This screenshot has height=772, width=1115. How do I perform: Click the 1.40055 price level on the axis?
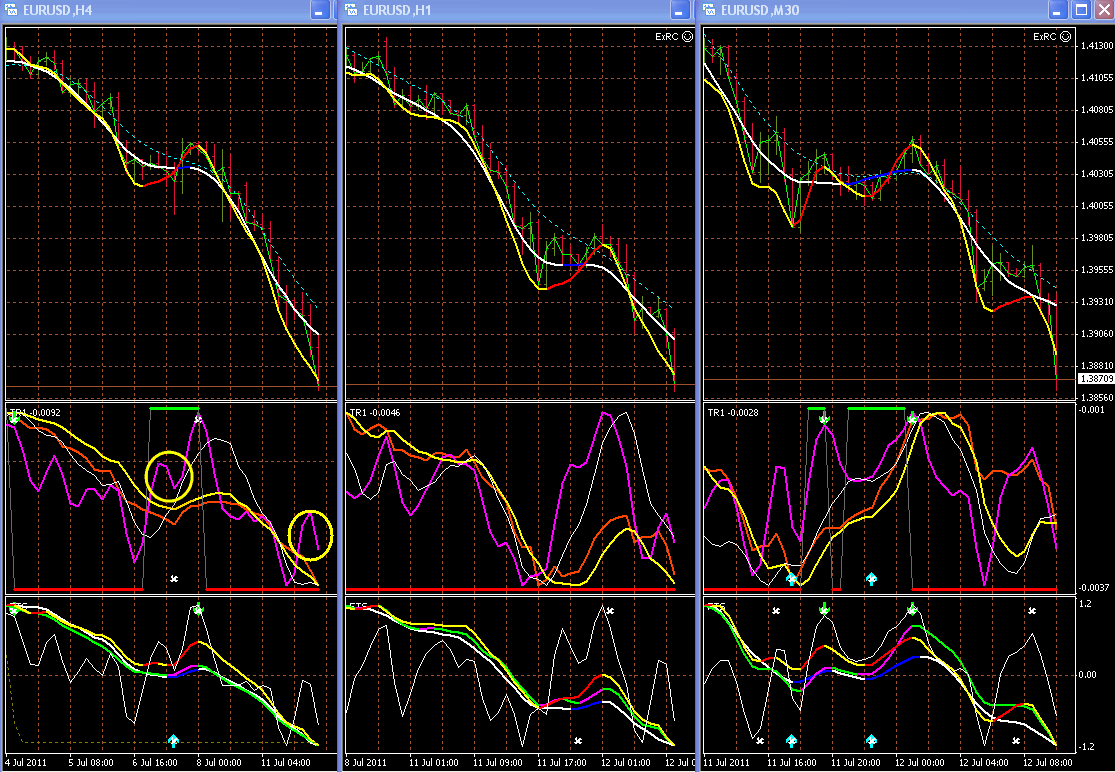pos(1096,205)
